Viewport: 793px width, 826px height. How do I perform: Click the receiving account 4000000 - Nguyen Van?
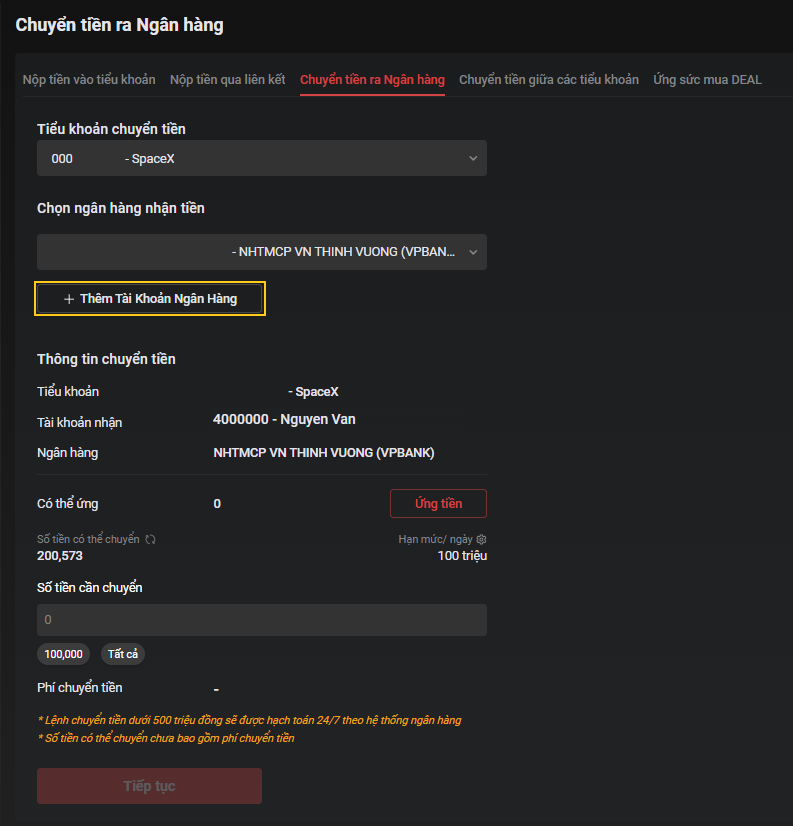[x=284, y=420]
